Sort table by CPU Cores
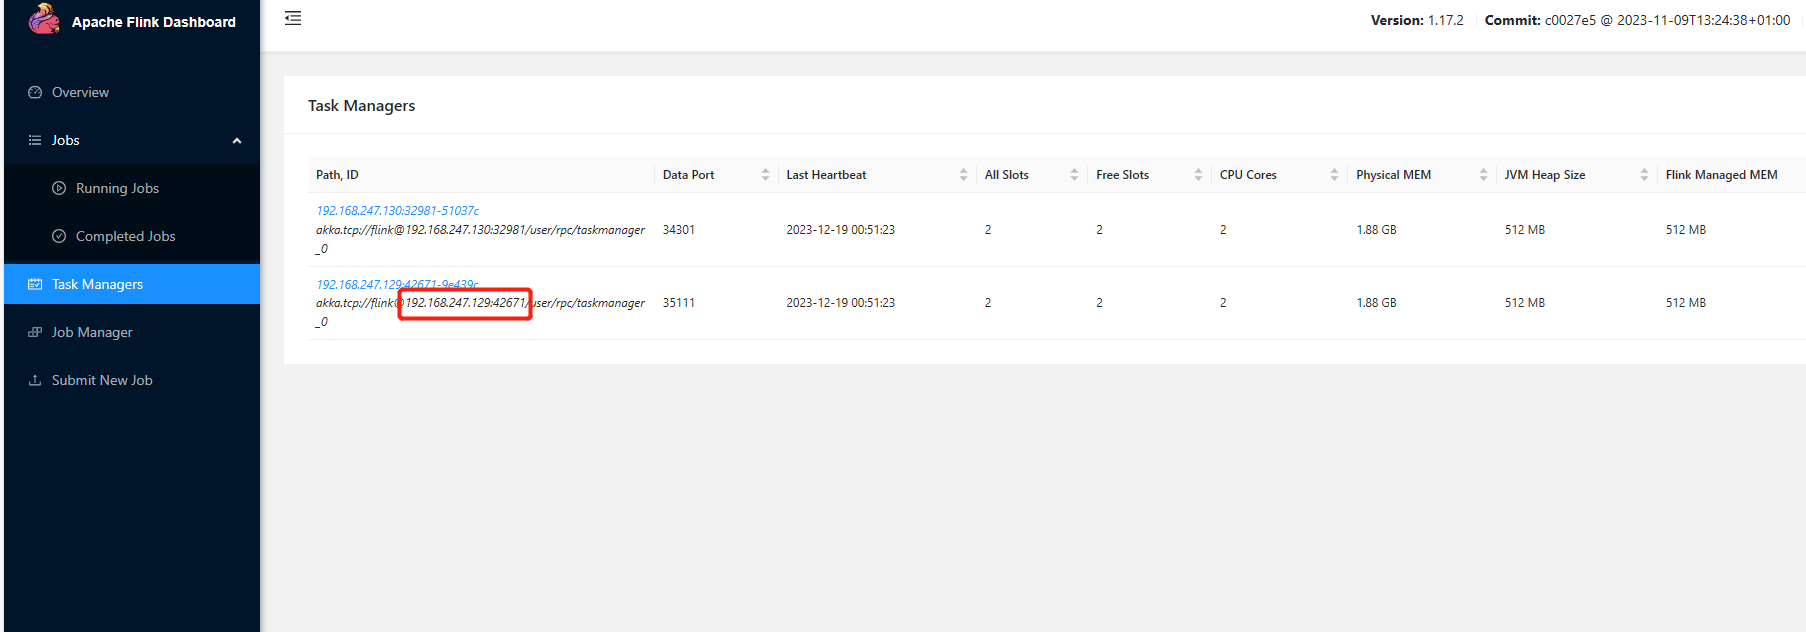This screenshot has width=1806, height=632. click(1334, 175)
